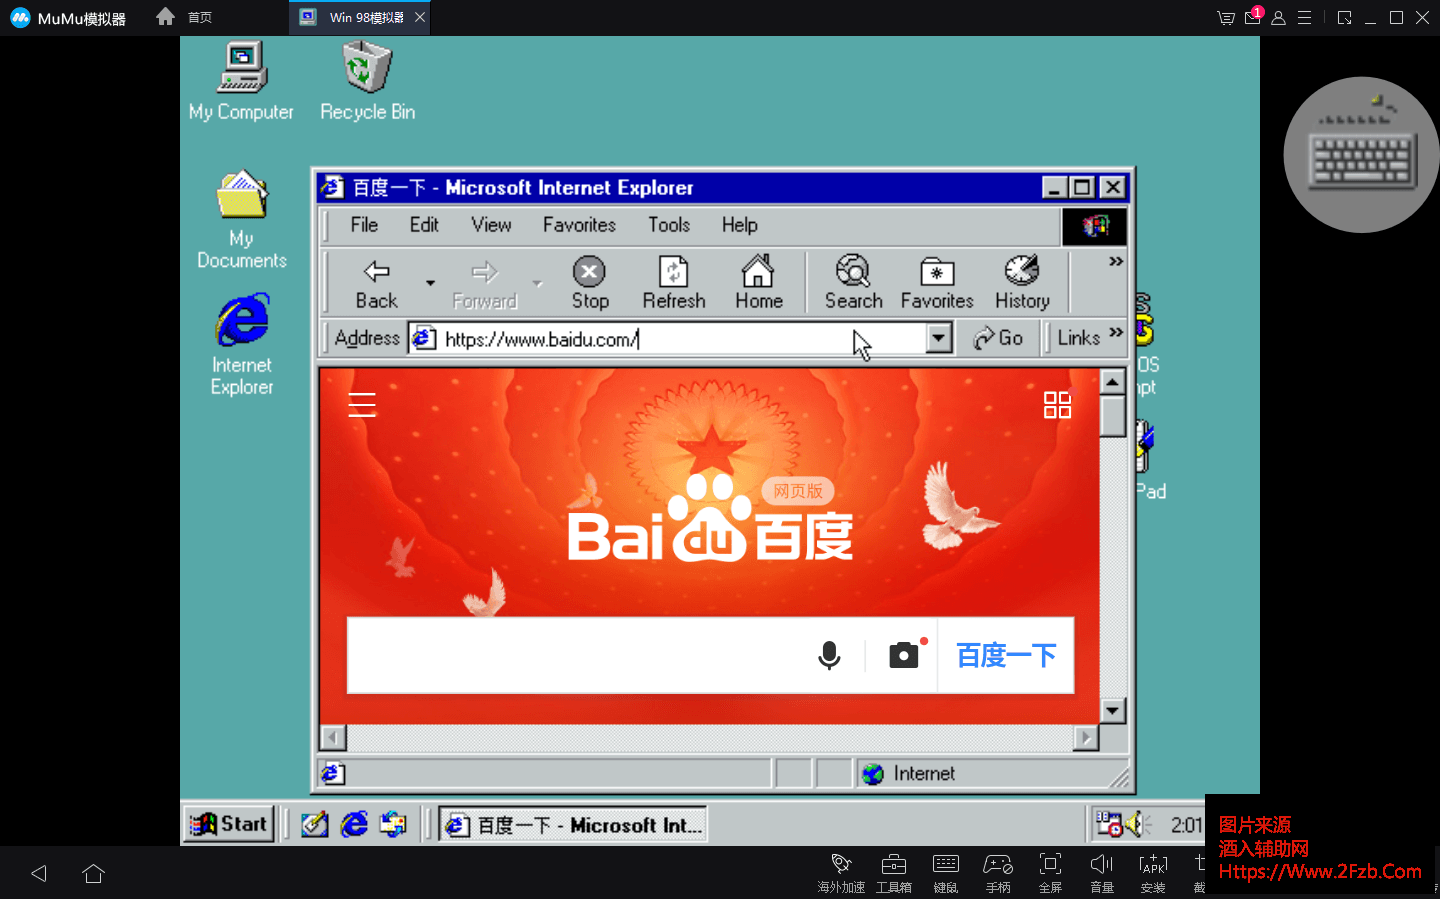Open the Windows 98 Start menu
Screen dimensions: 1440x899
click(229, 824)
